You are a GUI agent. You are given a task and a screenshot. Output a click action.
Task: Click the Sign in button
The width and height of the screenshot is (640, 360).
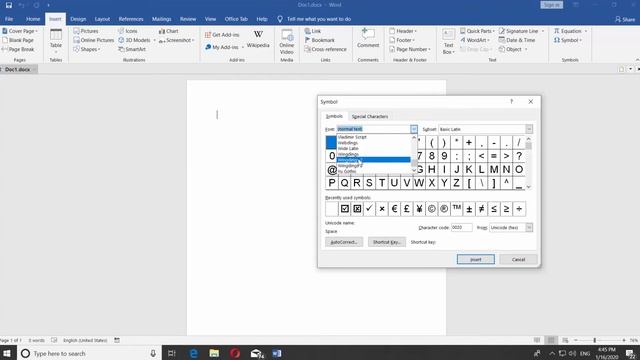tap(551, 5)
